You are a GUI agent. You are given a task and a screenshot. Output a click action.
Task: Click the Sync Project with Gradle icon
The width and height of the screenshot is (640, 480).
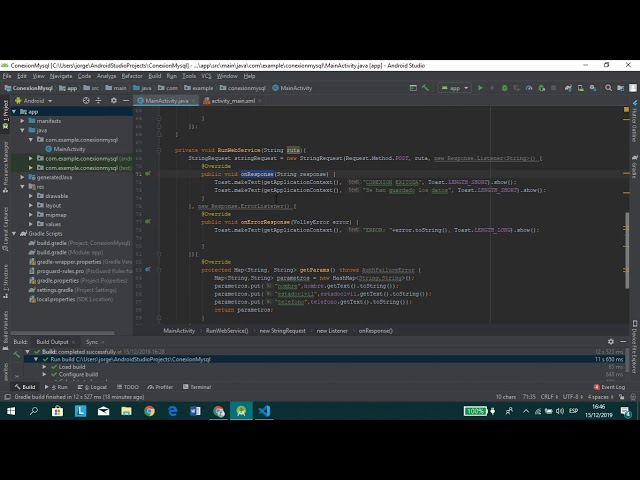tap(568, 88)
